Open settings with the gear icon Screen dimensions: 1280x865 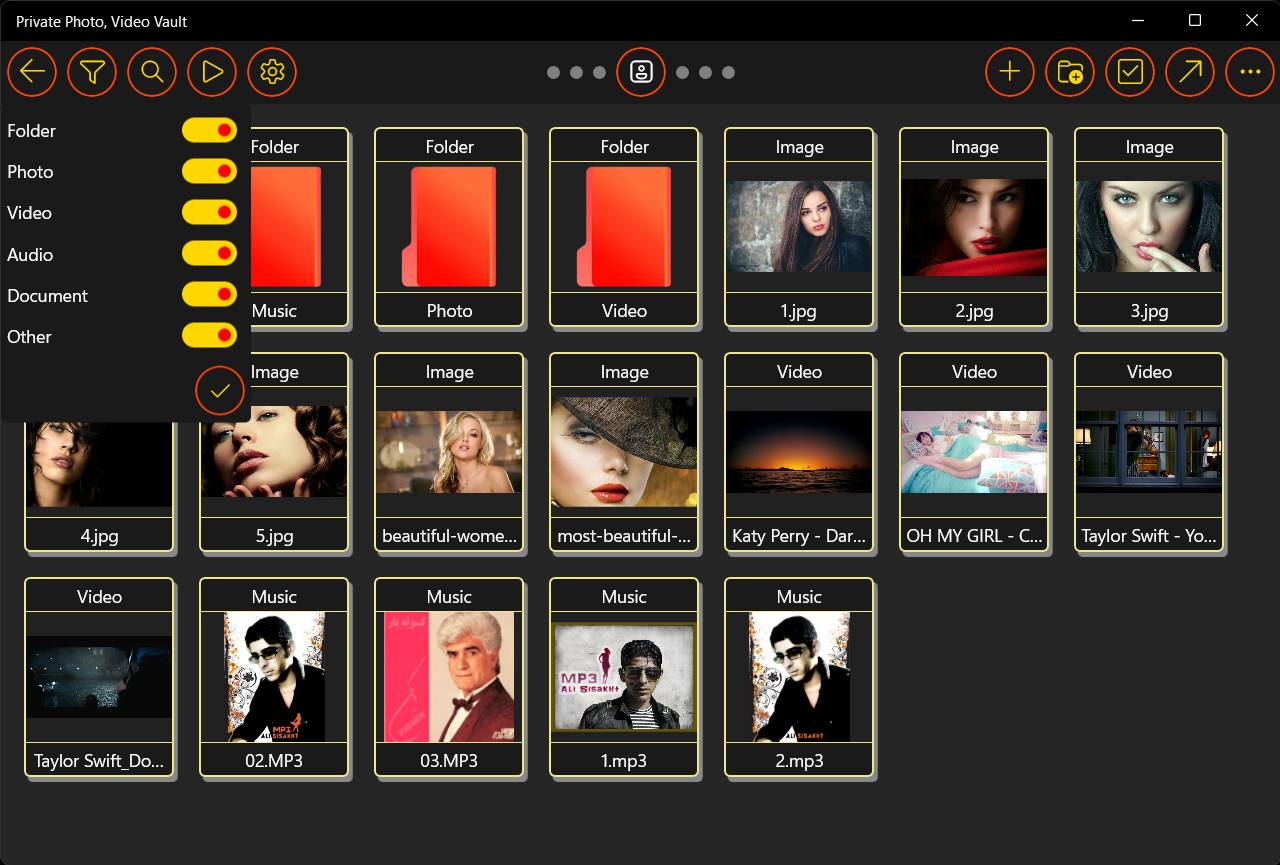[271, 72]
